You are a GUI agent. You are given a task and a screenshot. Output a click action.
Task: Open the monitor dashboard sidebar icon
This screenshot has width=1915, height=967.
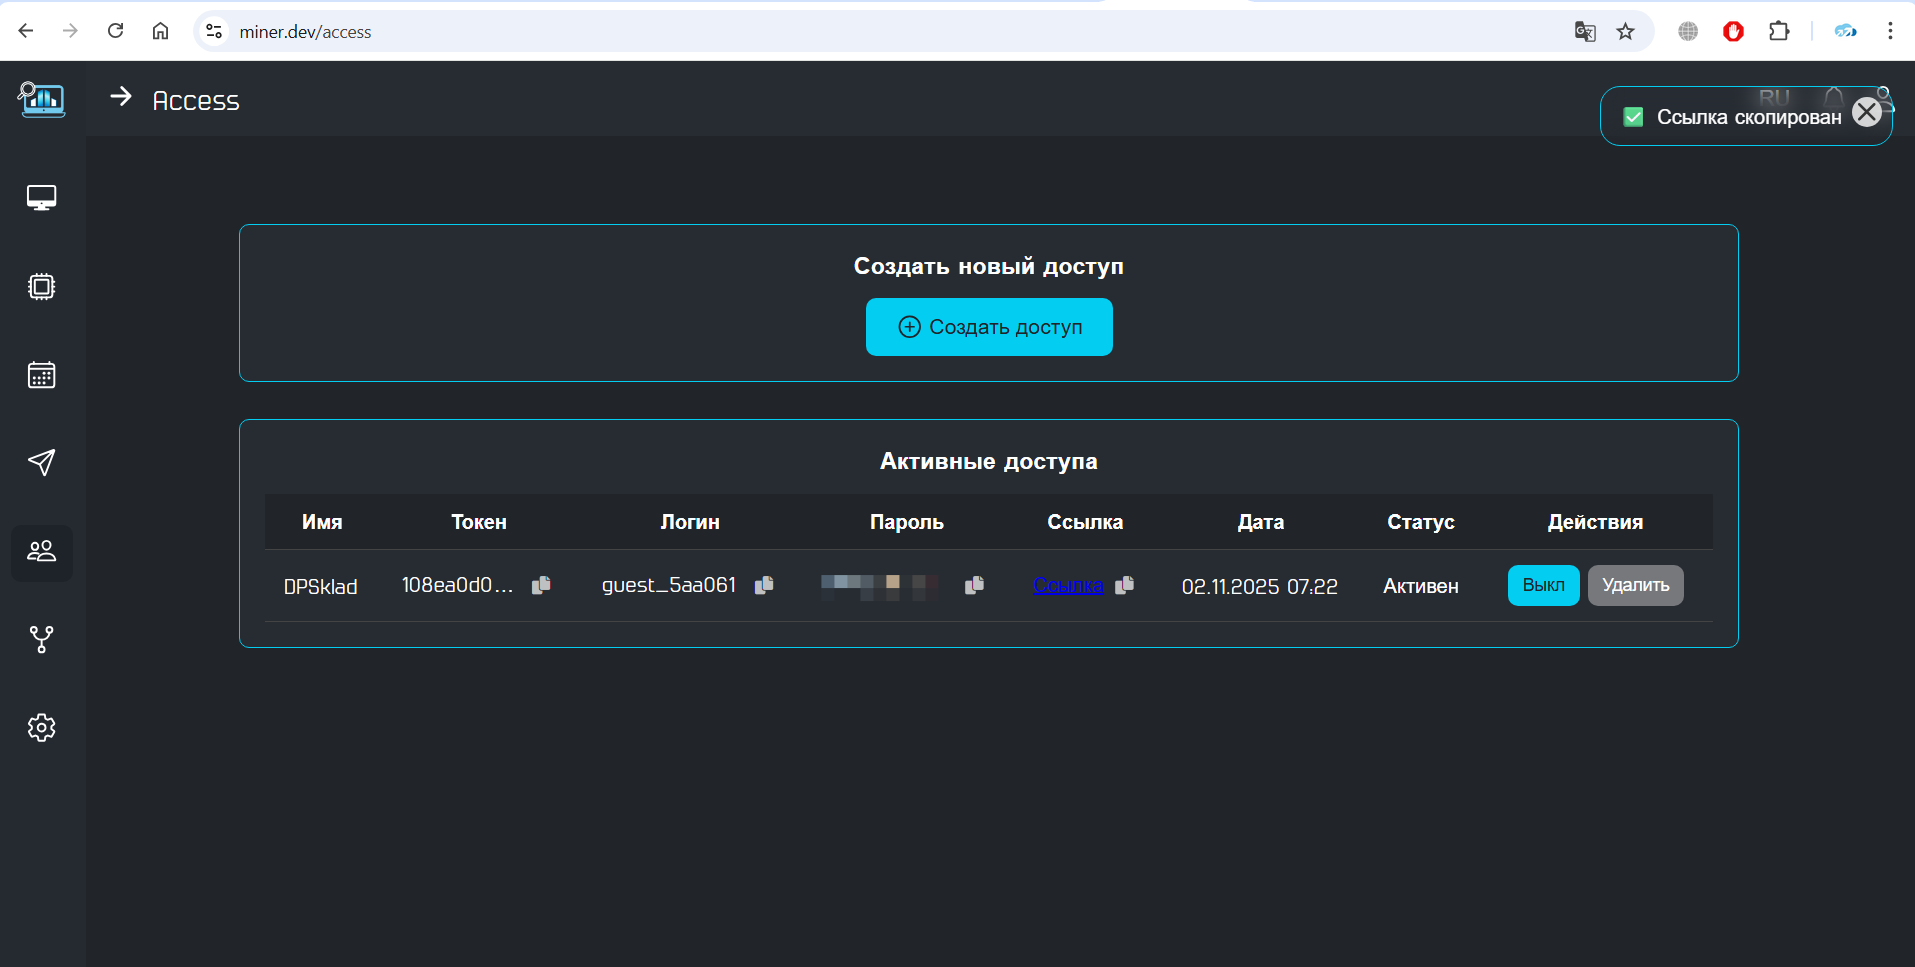coord(42,198)
